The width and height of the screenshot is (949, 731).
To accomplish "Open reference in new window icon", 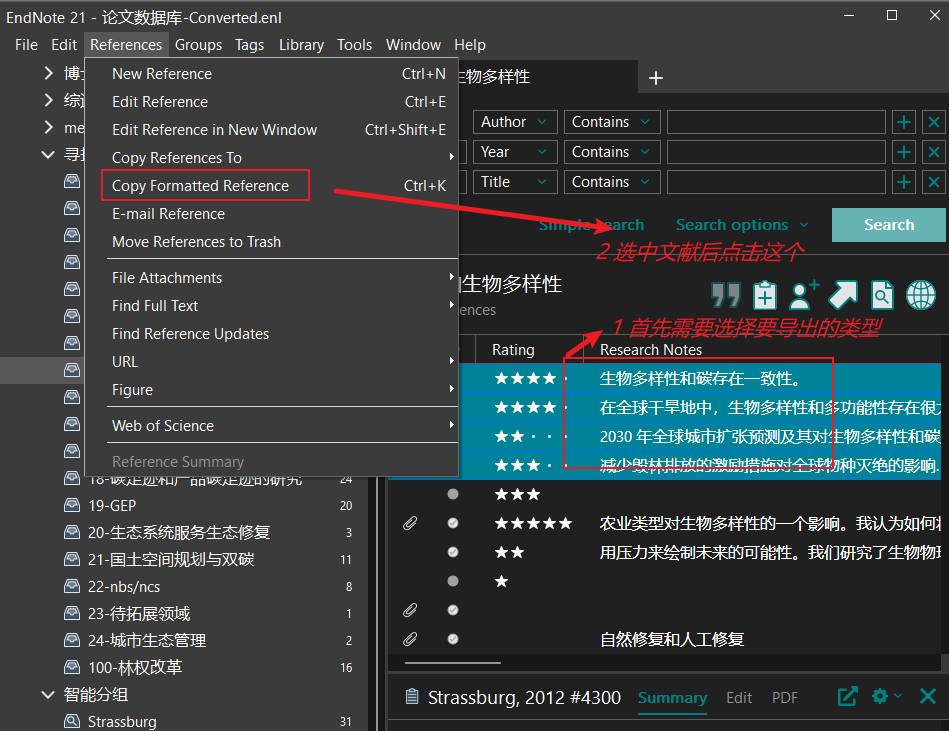I will click(847, 697).
